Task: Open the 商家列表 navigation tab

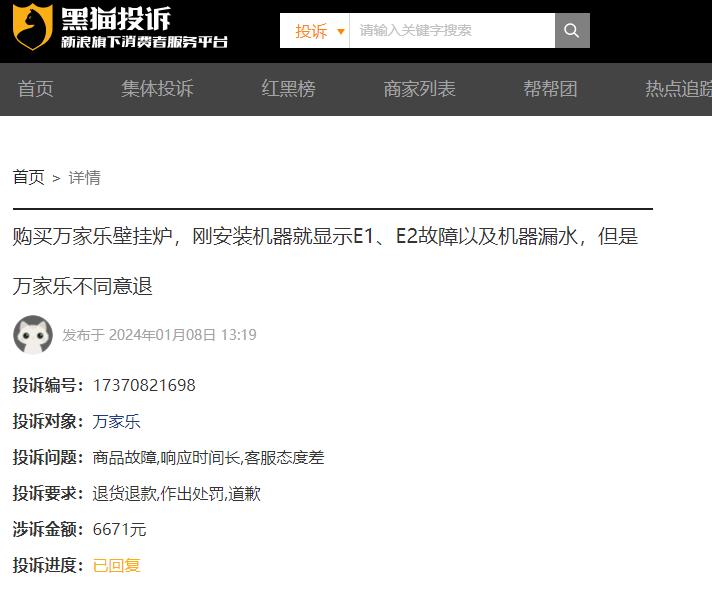Action: coord(420,89)
